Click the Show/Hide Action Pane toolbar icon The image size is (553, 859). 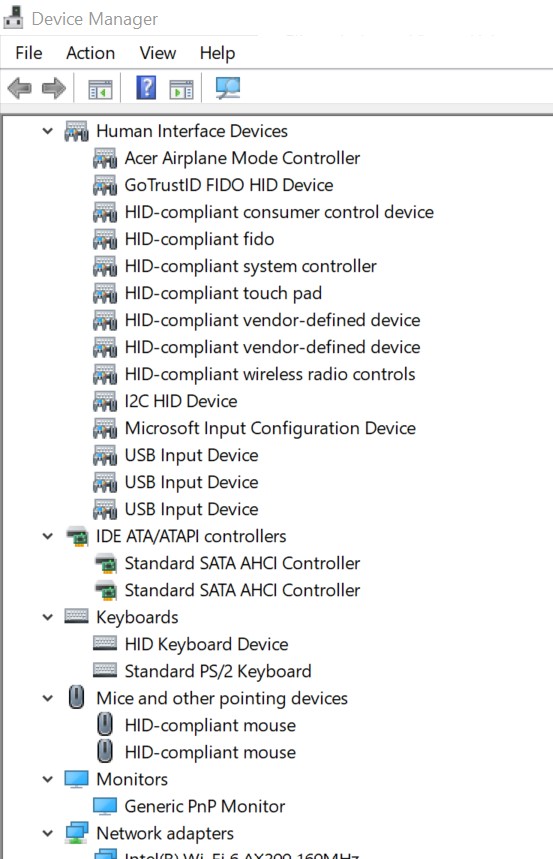tap(181, 89)
